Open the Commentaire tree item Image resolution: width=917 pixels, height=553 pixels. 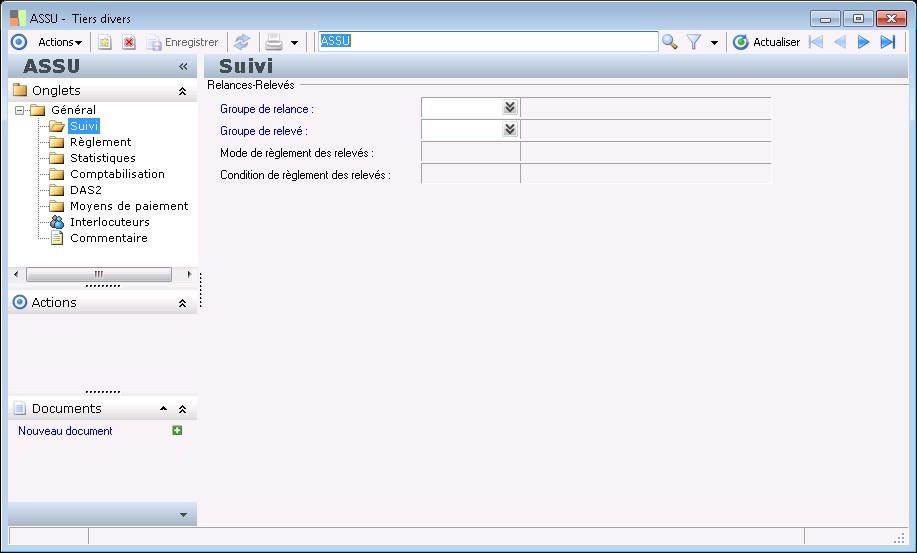pos(109,238)
